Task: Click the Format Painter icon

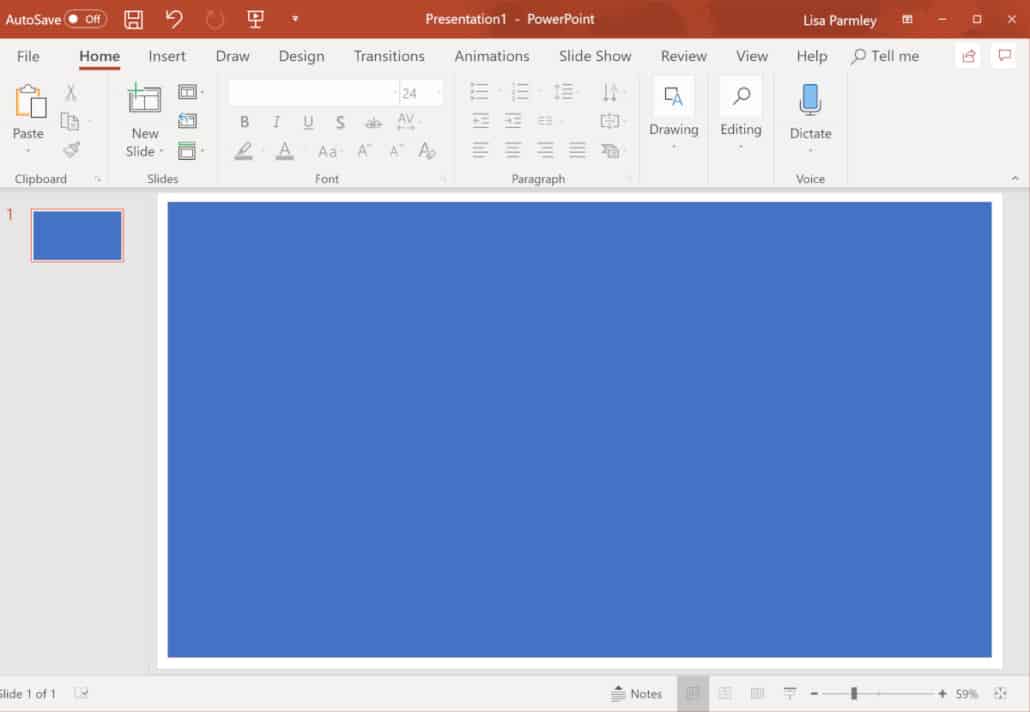Action: (x=71, y=150)
